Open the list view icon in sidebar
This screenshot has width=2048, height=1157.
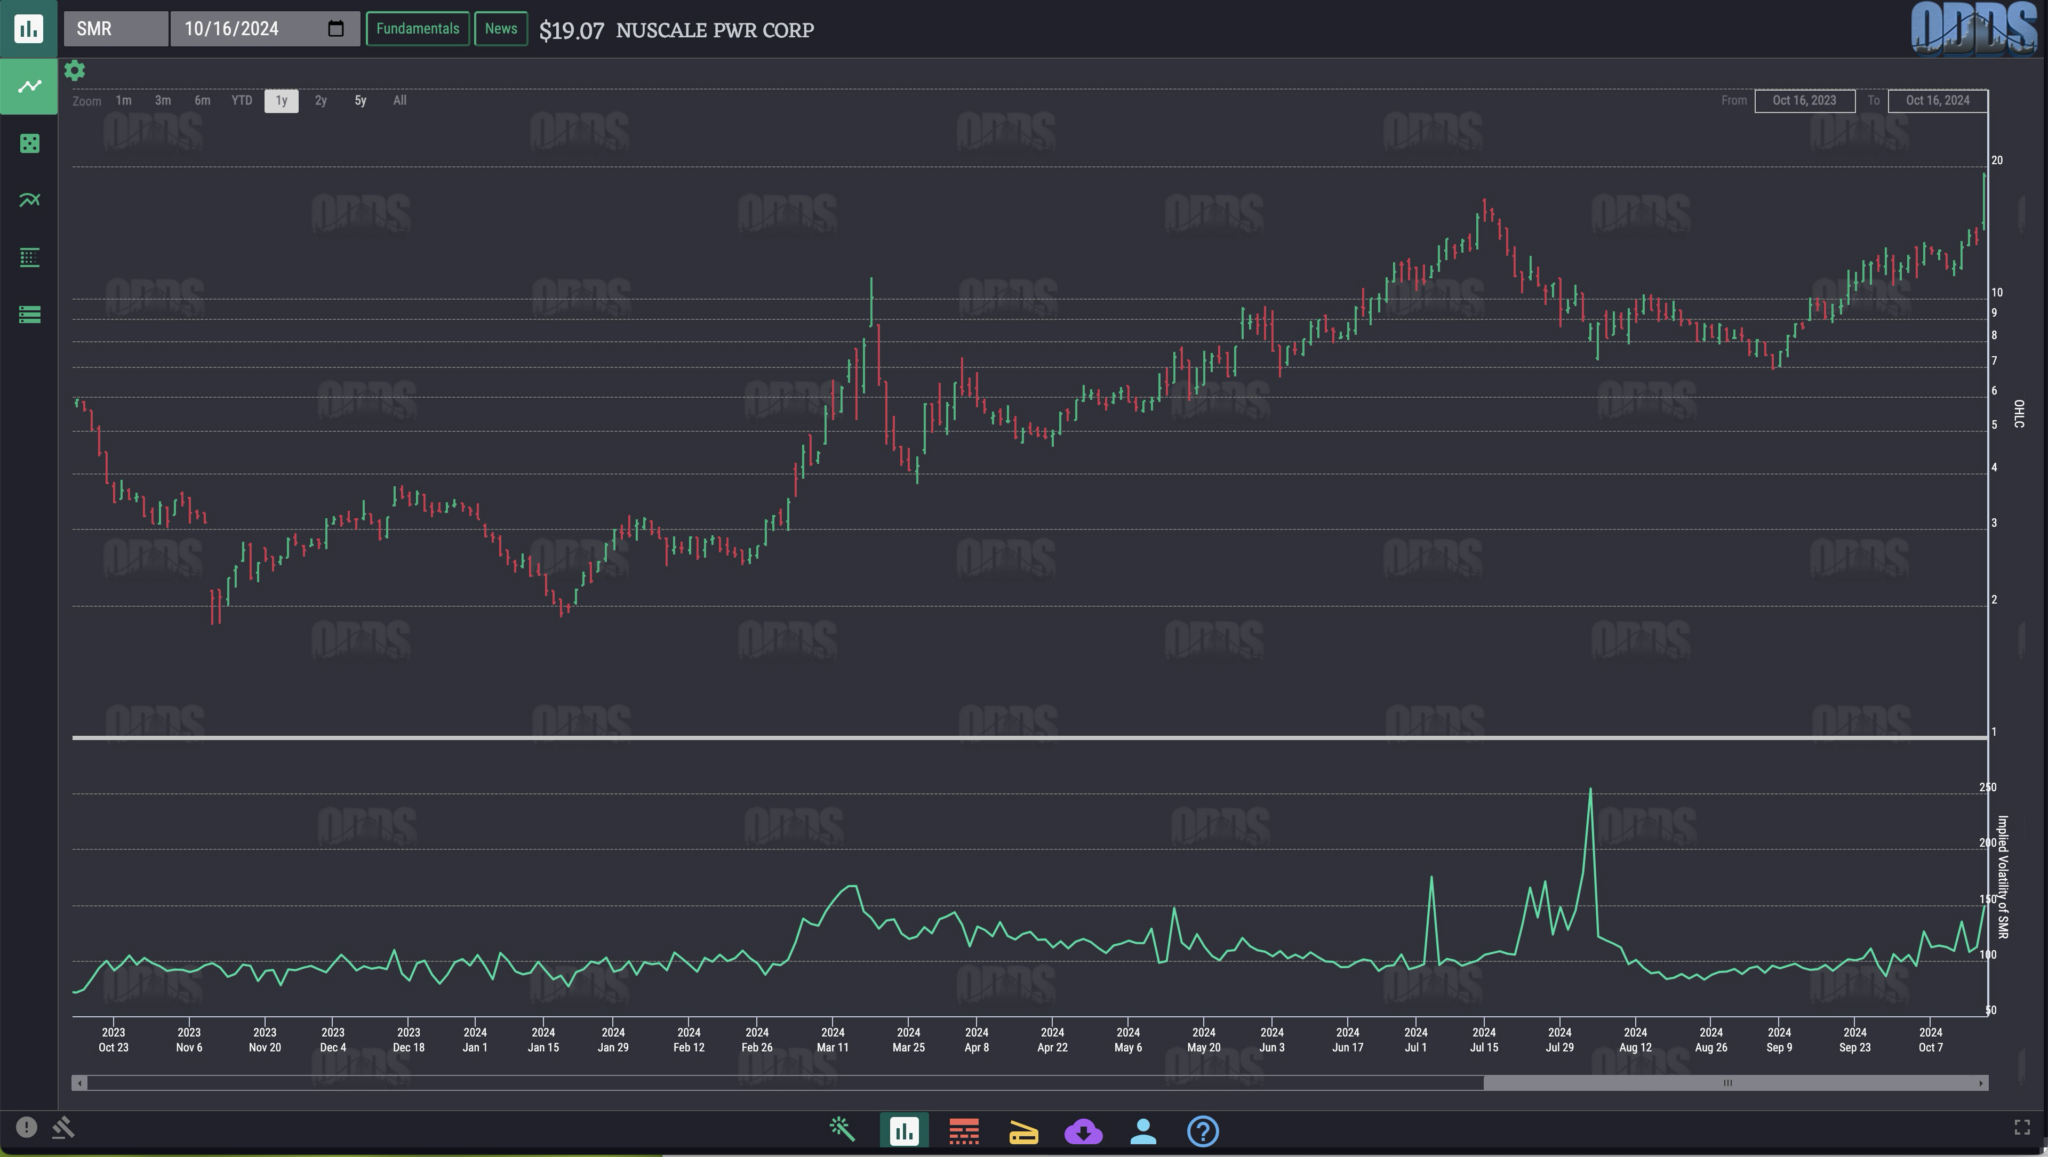tap(28, 314)
